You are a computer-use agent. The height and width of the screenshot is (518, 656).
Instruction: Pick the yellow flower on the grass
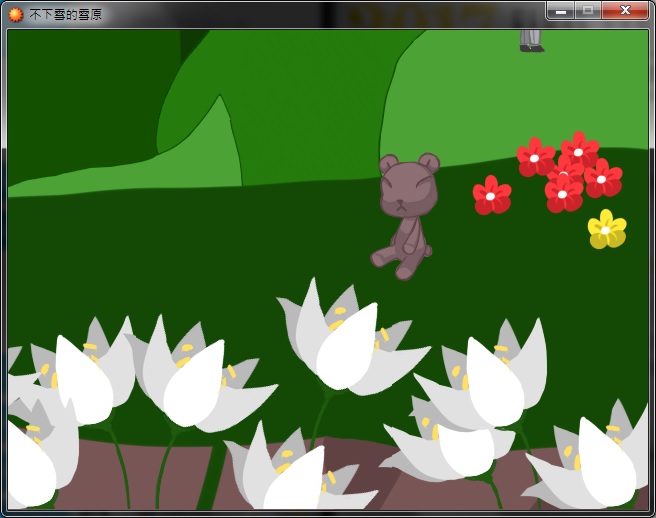click(607, 229)
